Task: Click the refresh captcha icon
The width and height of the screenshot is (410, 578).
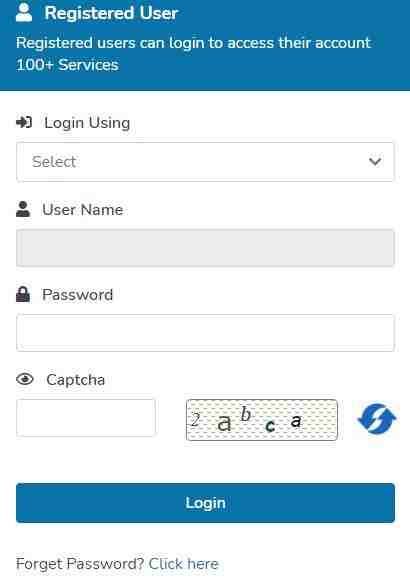Action: (377, 418)
